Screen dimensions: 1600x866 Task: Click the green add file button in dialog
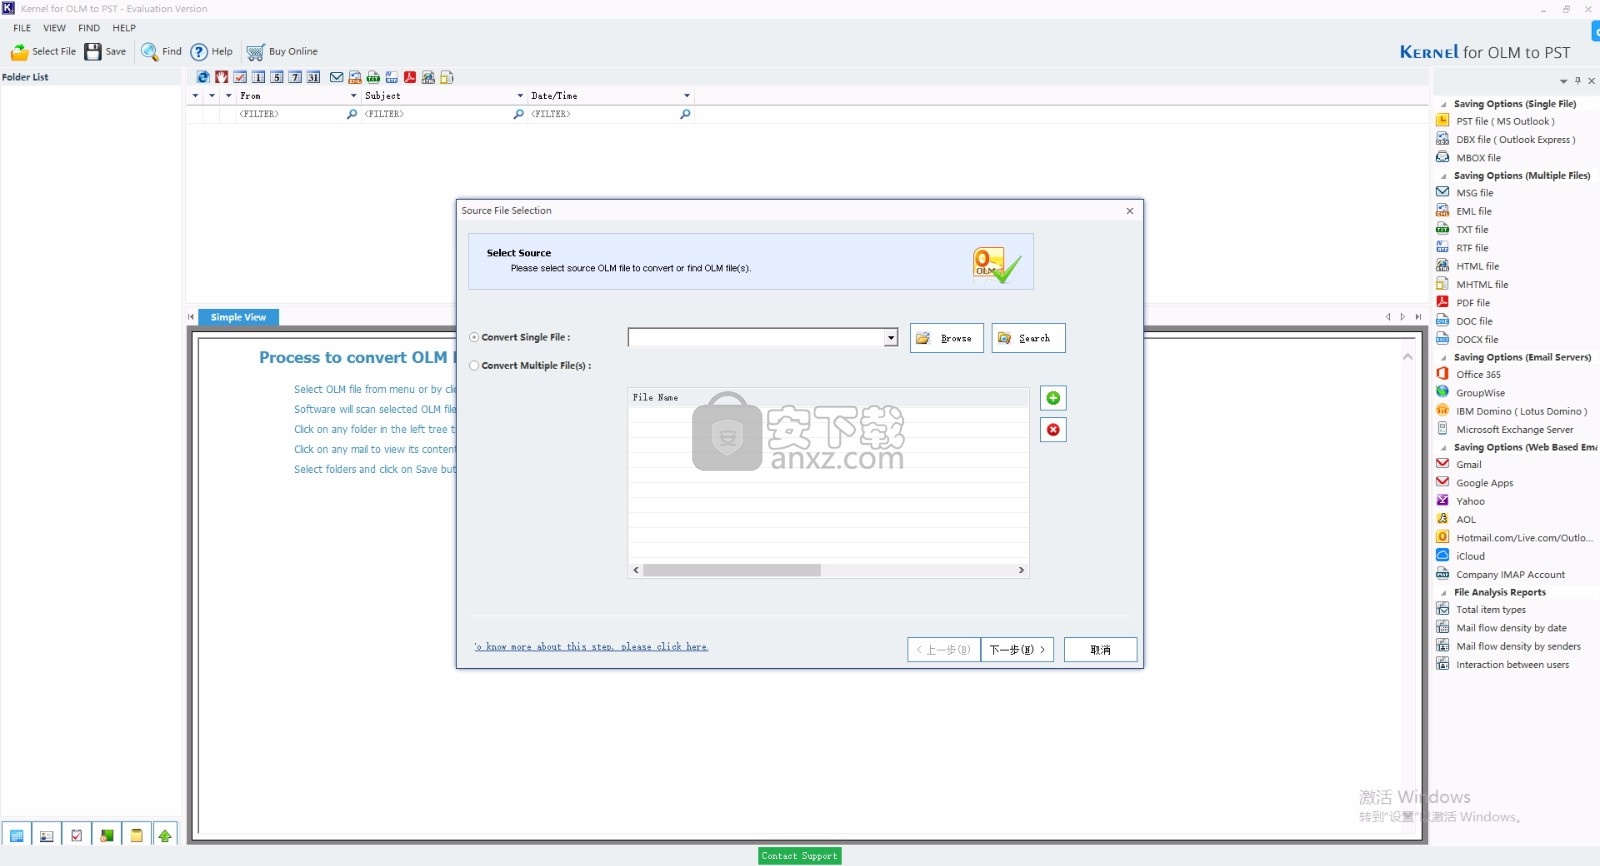pyautogui.click(x=1053, y=398)
